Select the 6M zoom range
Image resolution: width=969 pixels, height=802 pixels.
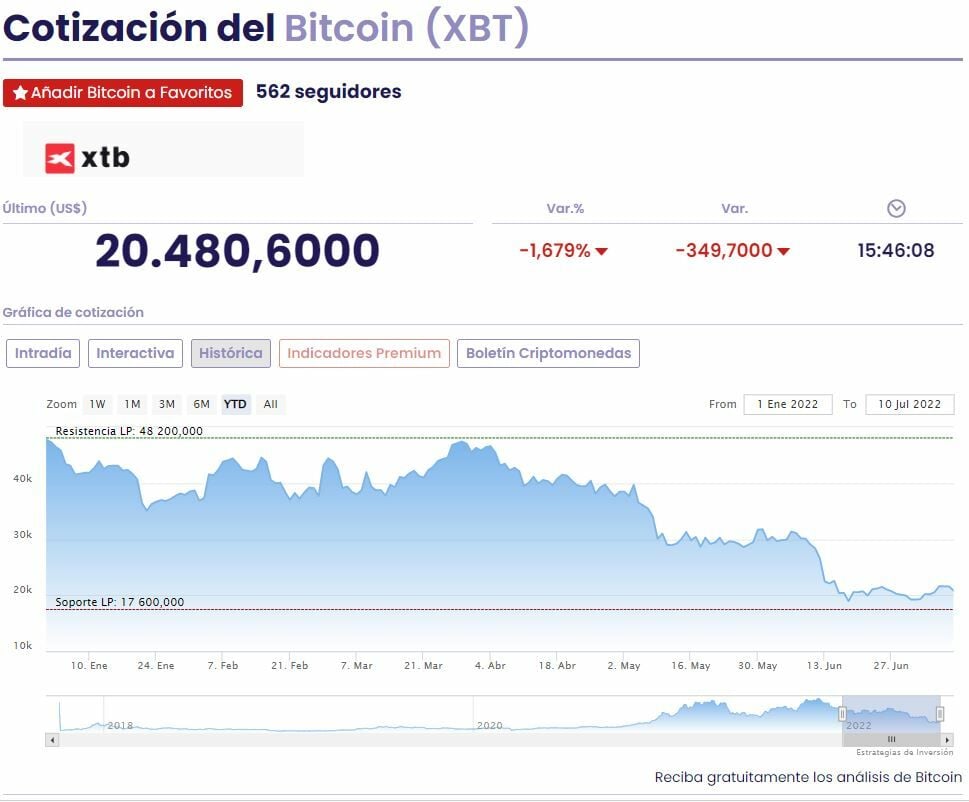click(201, 404)
